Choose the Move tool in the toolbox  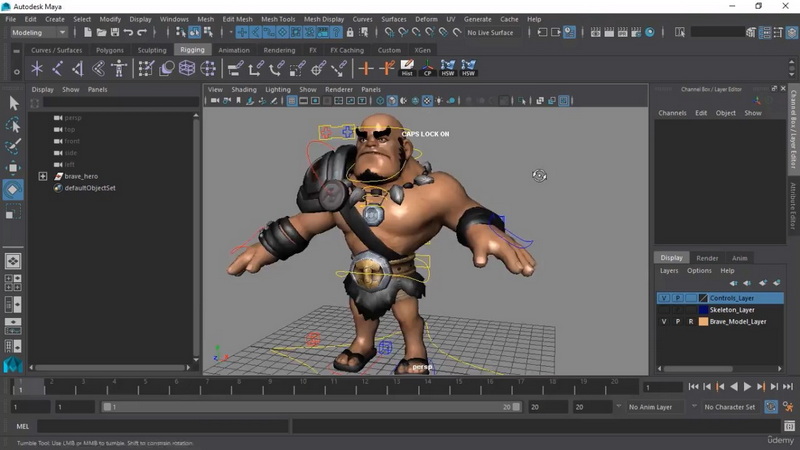(x=13, y=168)
